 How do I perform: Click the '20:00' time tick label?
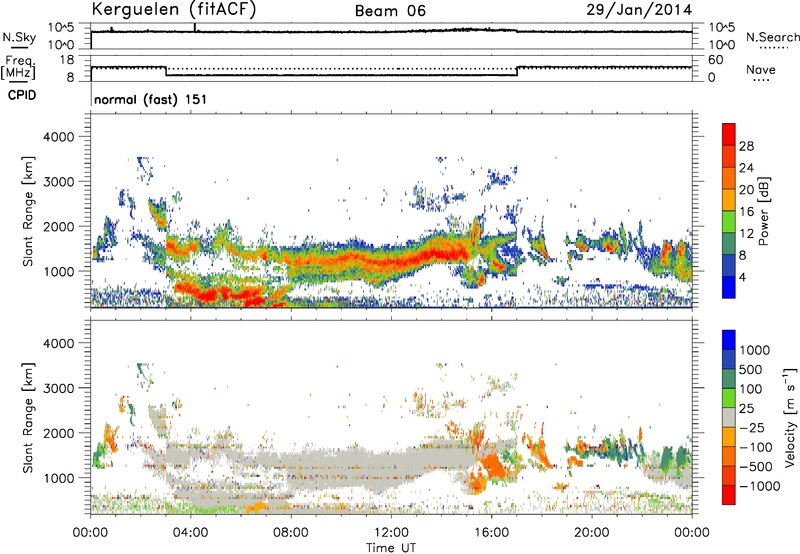[x=592, y=533]
